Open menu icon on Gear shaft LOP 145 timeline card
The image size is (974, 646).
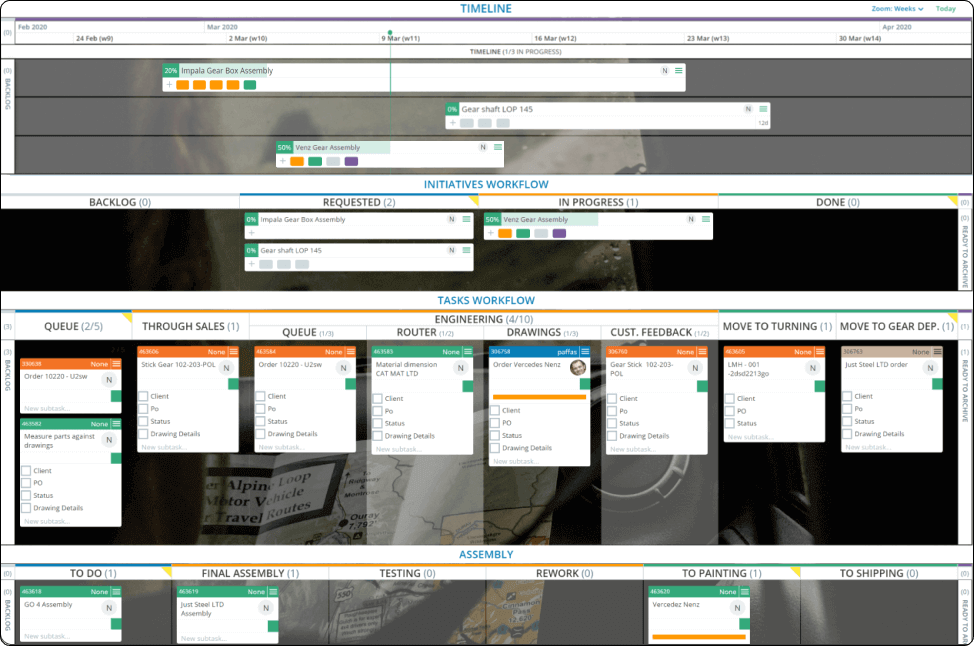tap(763, 109)
